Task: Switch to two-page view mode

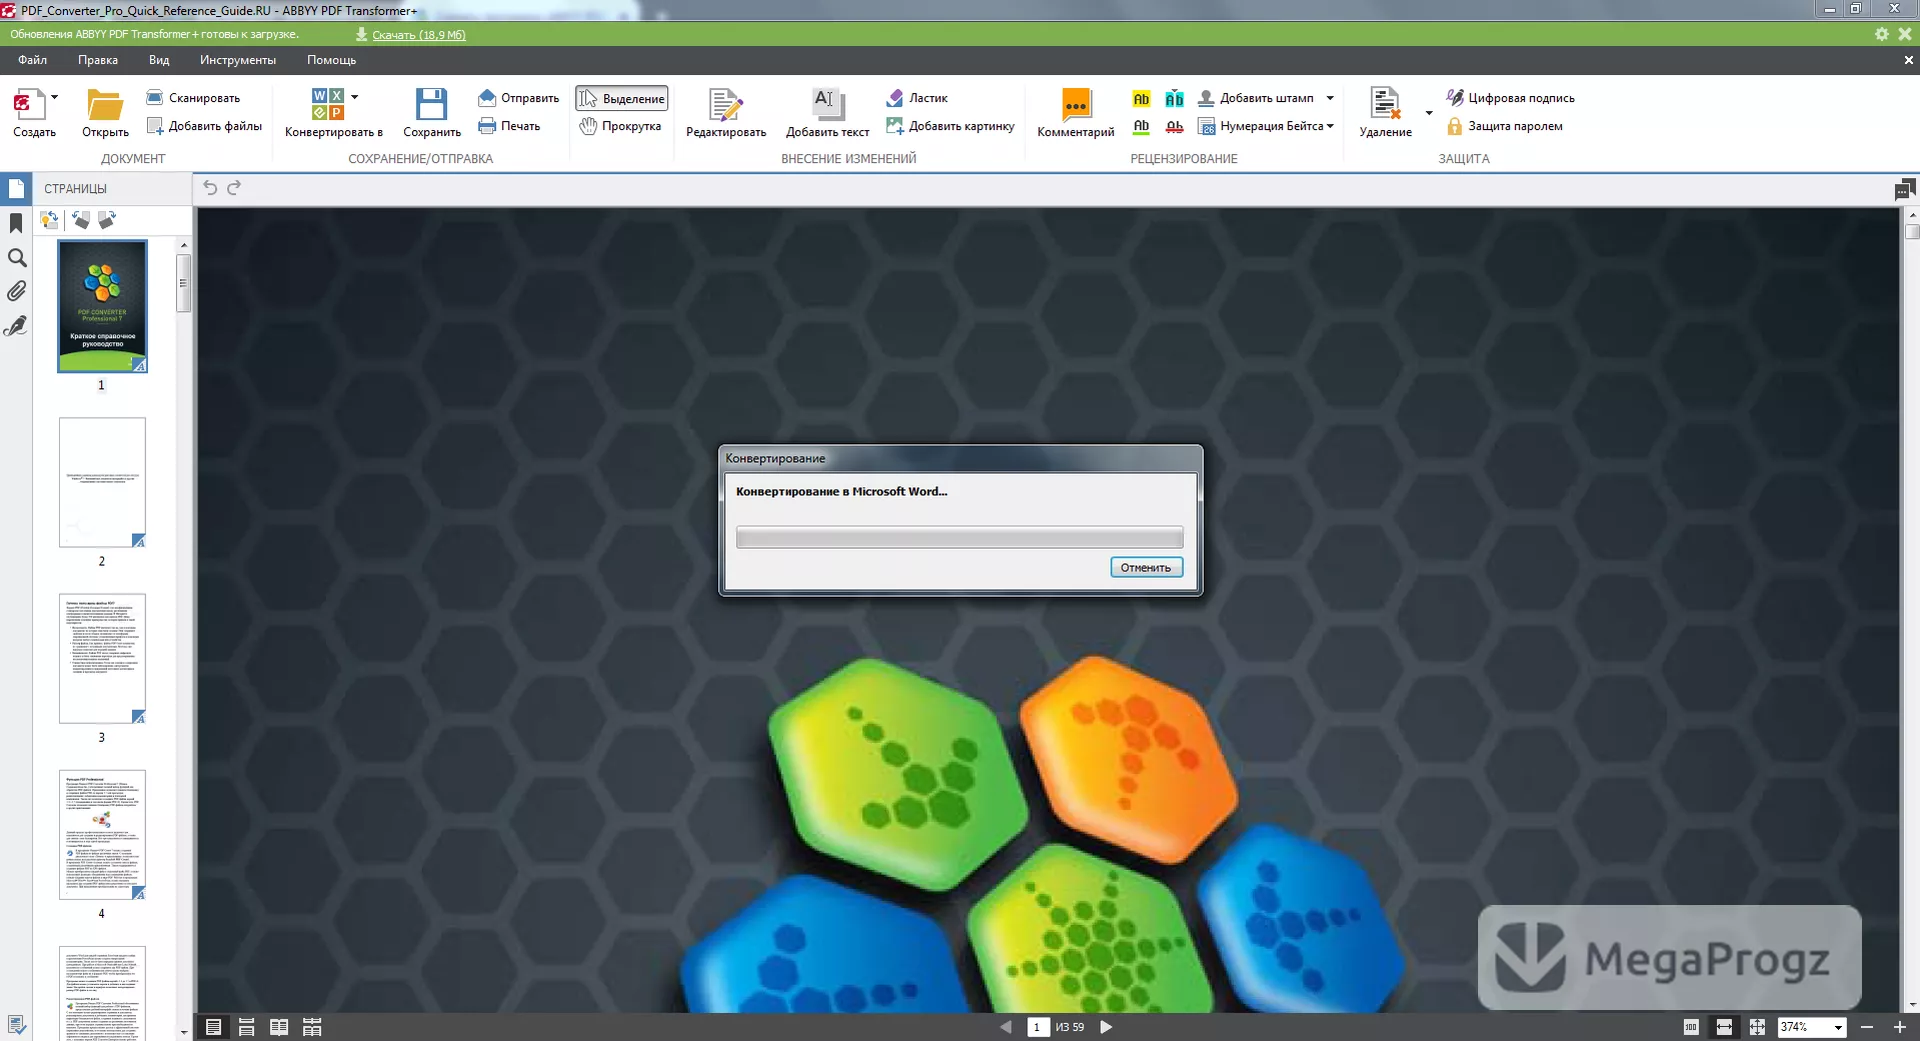Action: tap(279, 1027)
